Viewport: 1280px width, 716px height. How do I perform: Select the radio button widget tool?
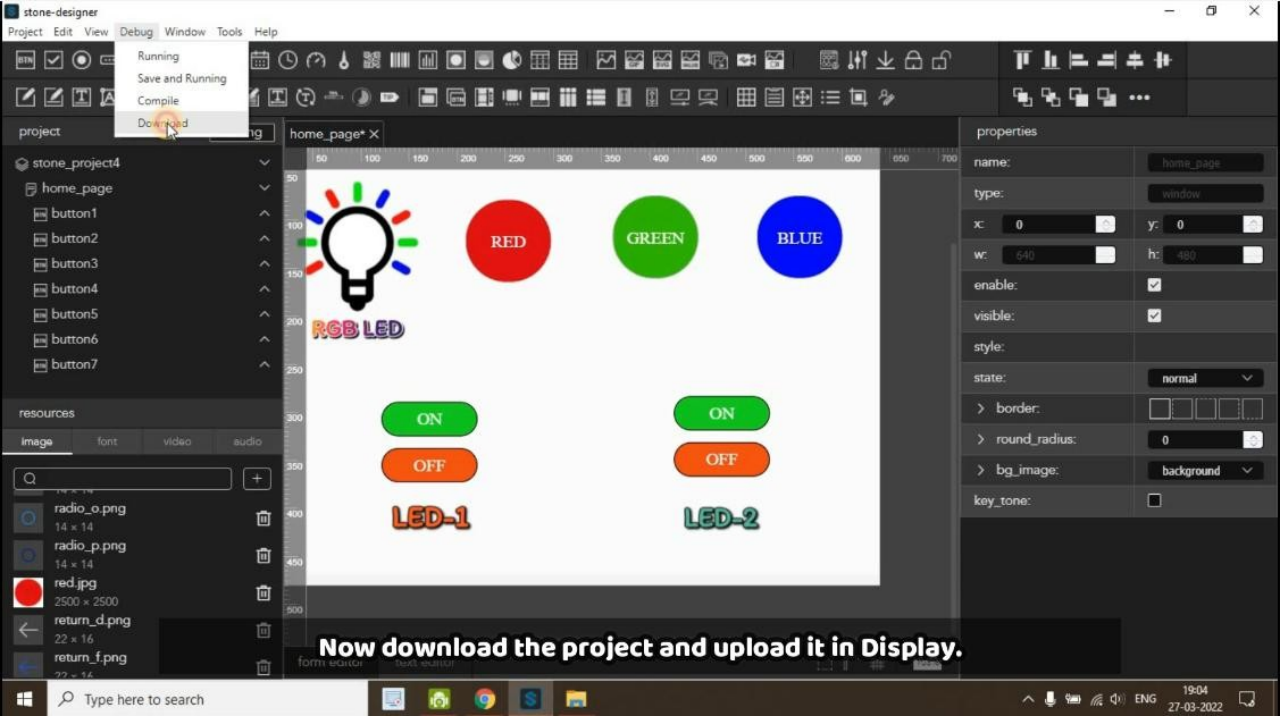tap(82, 60)
